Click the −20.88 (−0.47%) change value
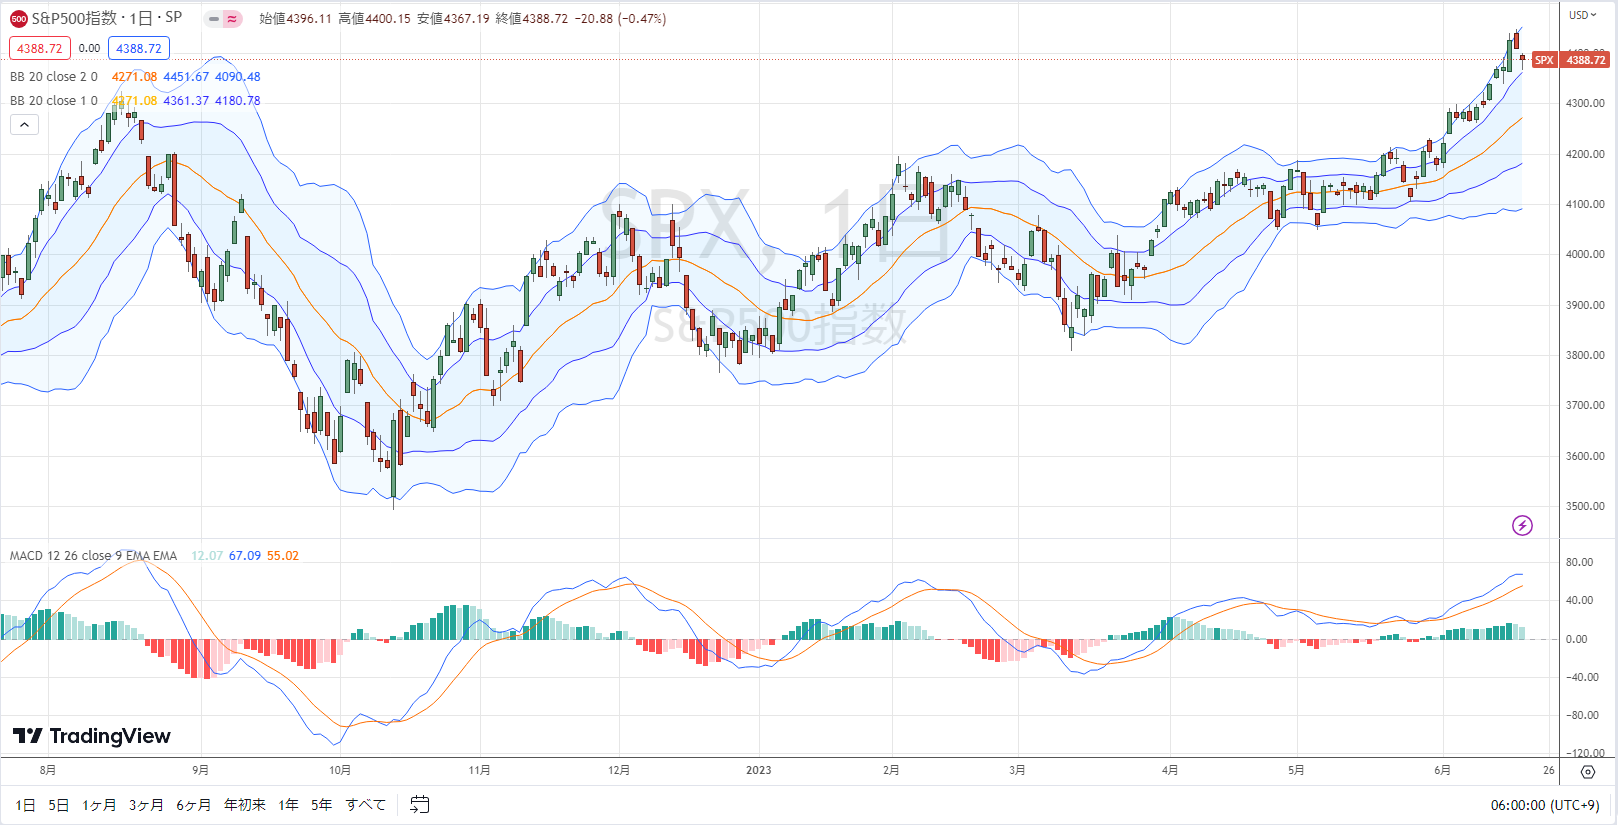This screenshot has height=825, width=1618. coord(620,19)
